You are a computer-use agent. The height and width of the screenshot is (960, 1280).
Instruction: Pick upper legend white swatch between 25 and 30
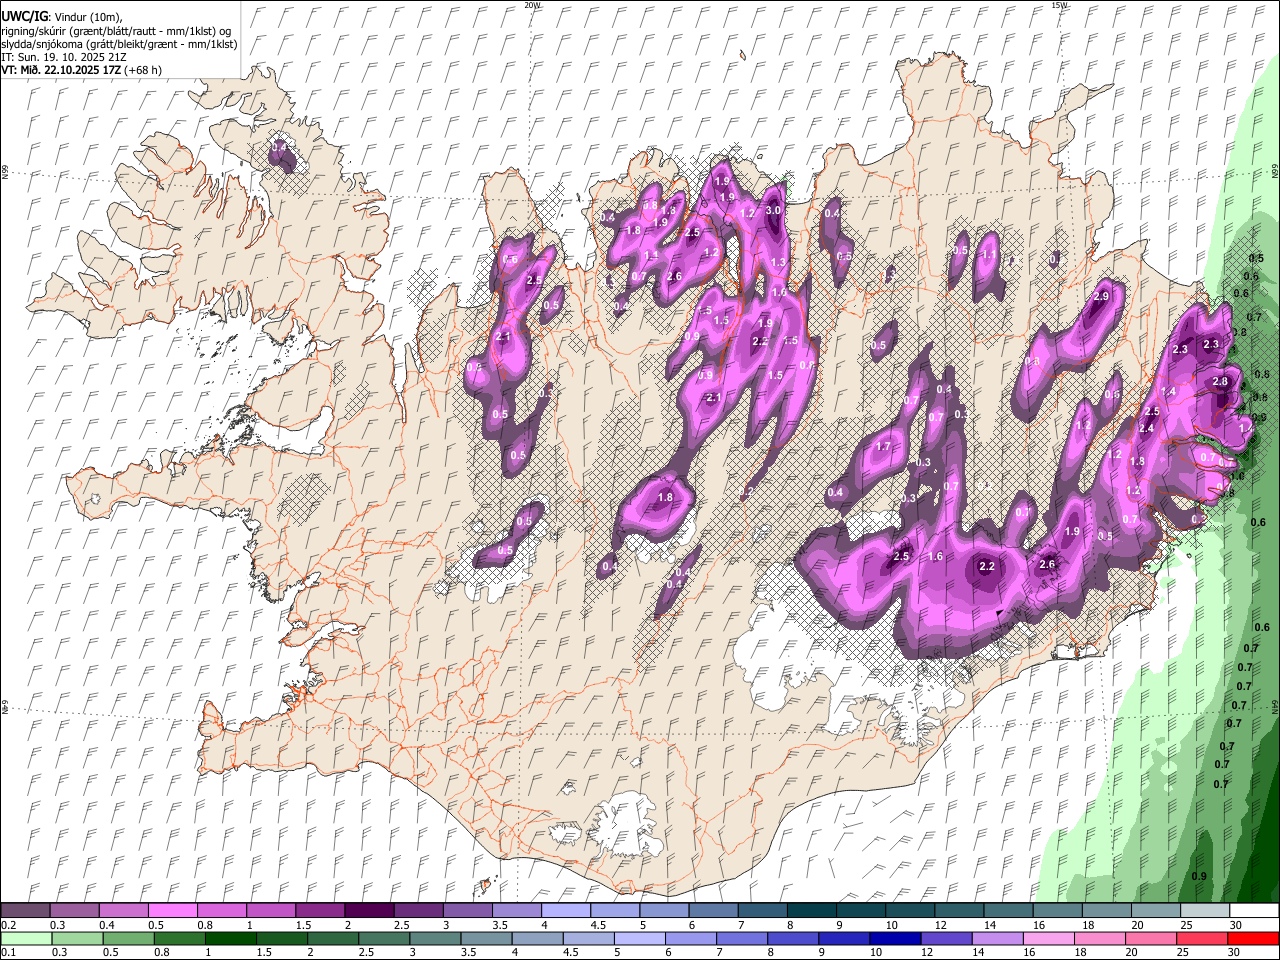[x=1205, y=911]
